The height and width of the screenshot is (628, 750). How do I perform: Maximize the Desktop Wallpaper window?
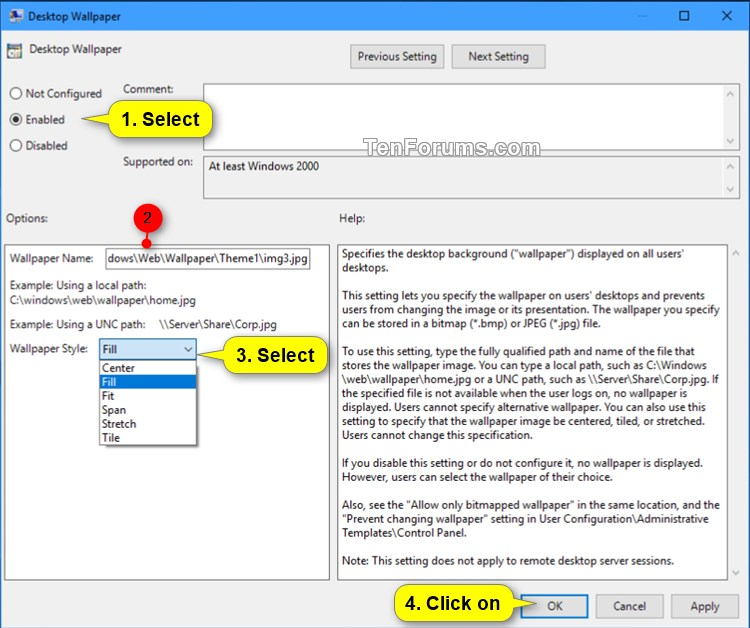(684, 16)
